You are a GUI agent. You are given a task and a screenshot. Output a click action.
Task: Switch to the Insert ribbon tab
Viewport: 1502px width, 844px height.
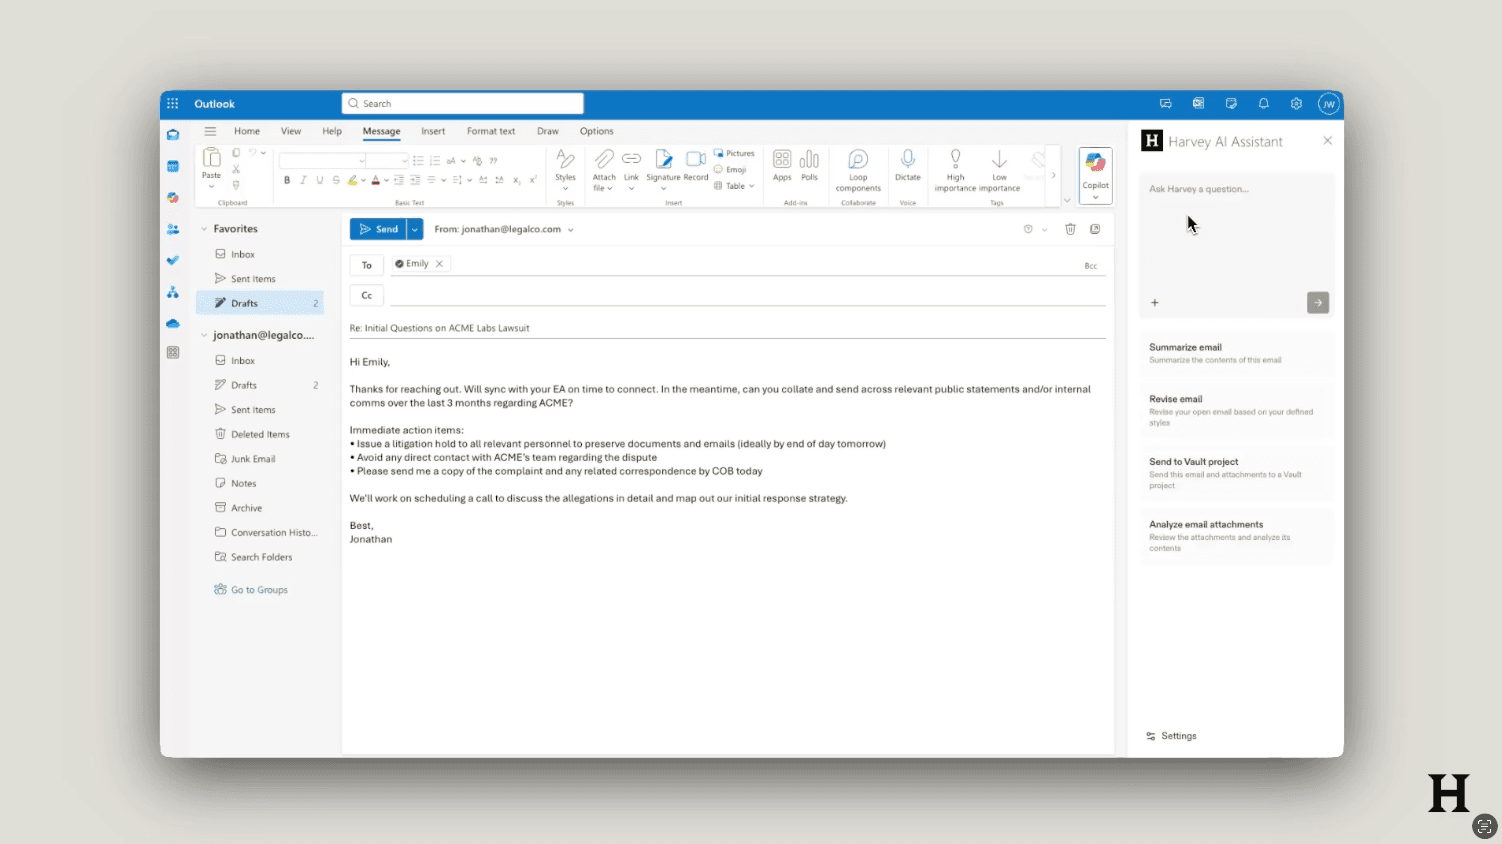433,131
